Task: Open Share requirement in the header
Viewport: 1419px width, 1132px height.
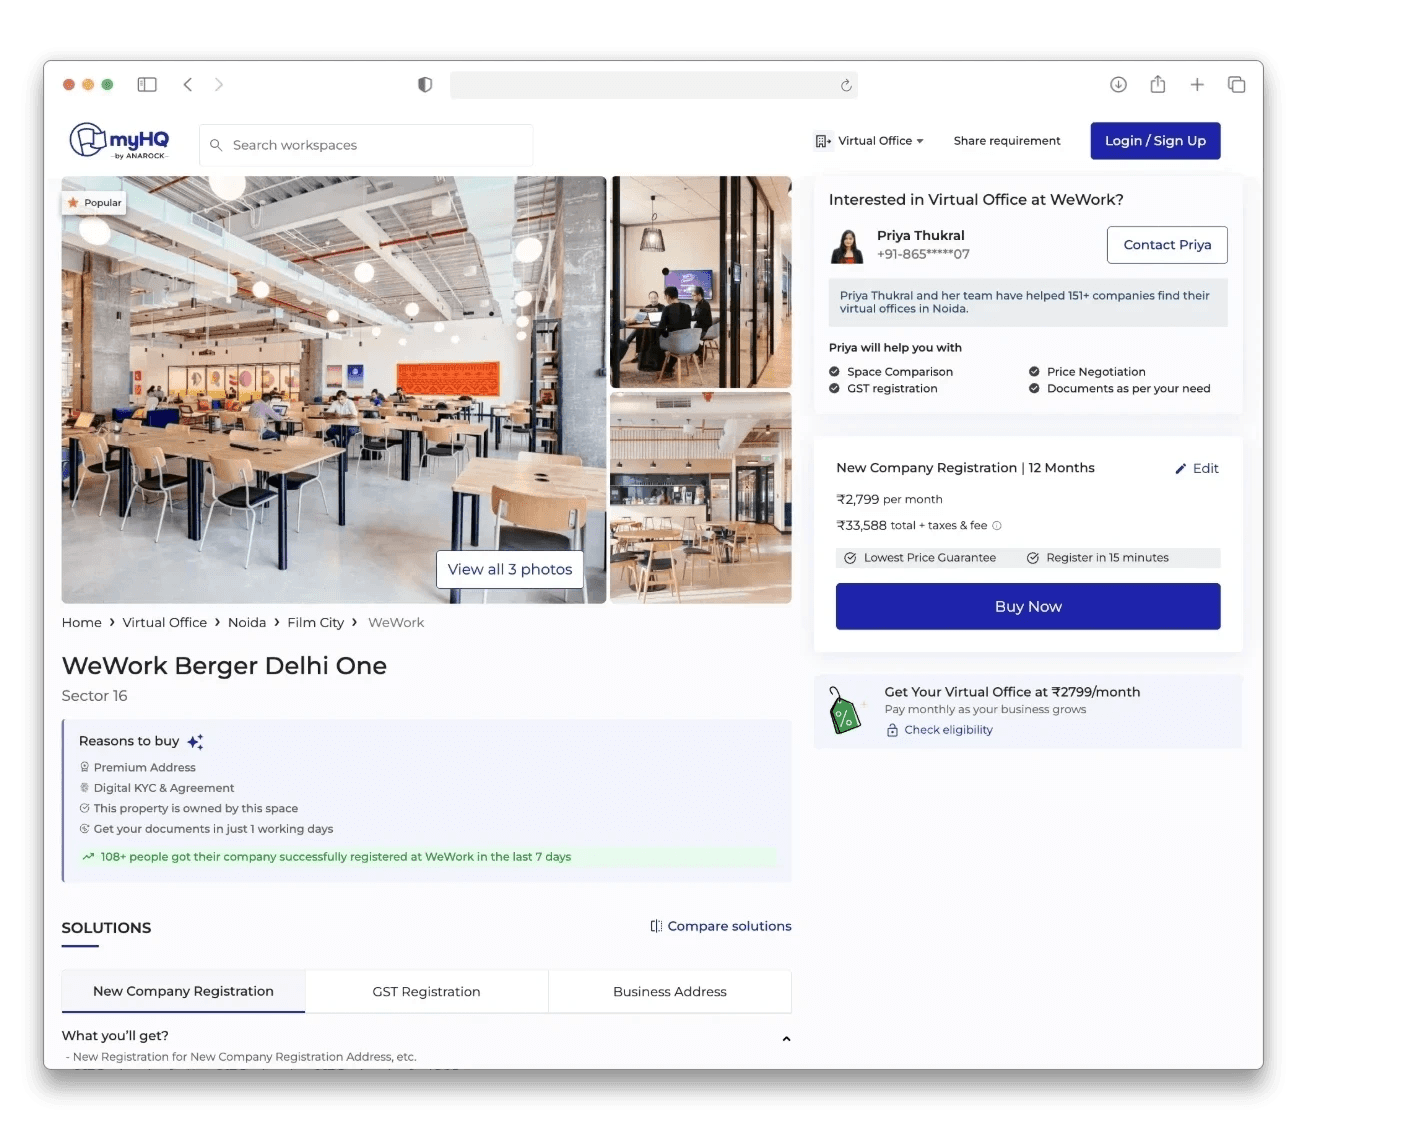Action: pyautogui.click(x=1007, y=141)
